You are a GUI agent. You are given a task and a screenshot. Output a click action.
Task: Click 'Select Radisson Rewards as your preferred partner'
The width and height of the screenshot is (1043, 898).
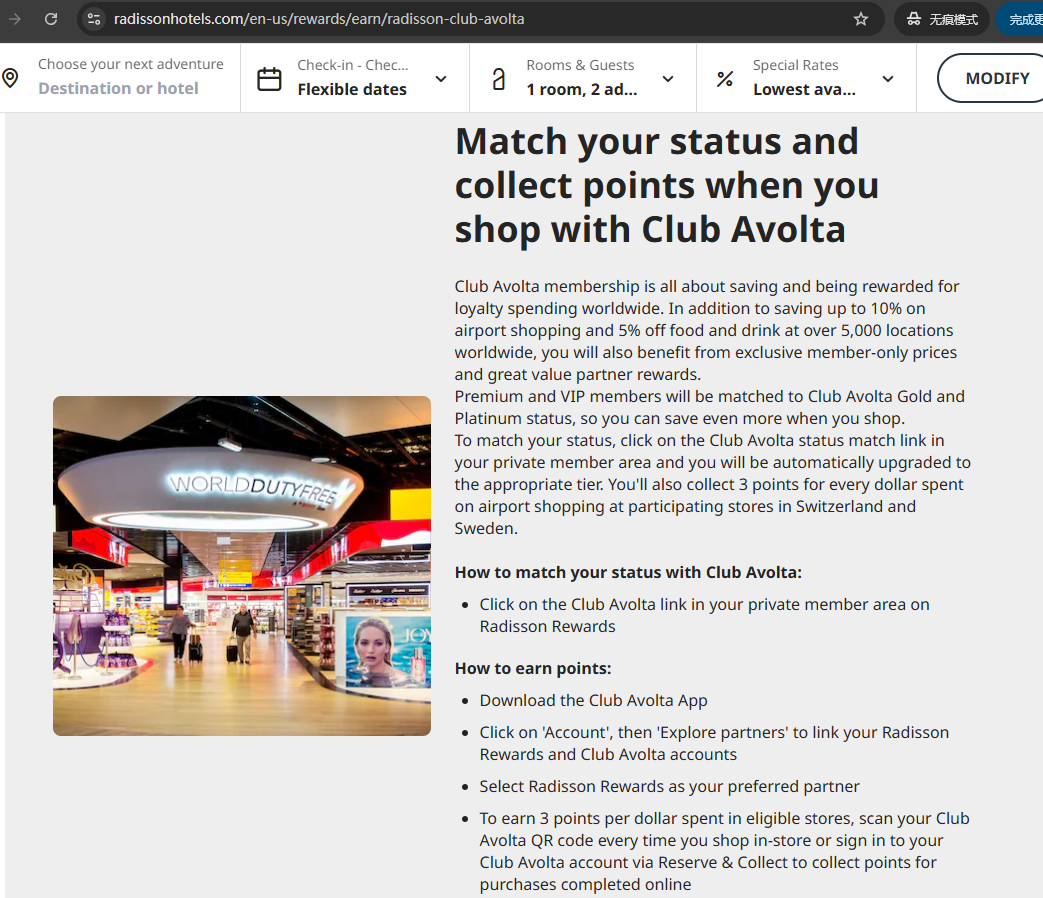(669, 786)
